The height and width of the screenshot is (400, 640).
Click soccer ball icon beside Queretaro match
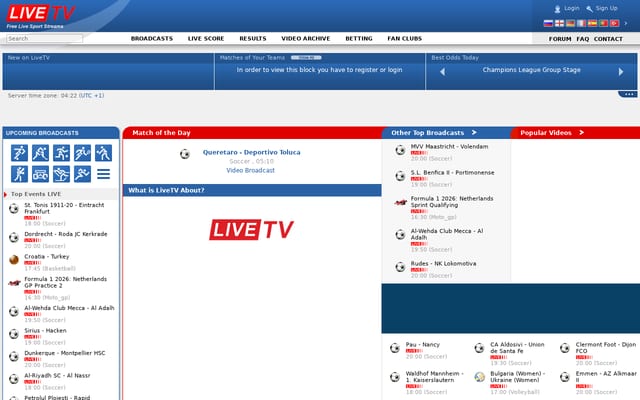point(185,154)
